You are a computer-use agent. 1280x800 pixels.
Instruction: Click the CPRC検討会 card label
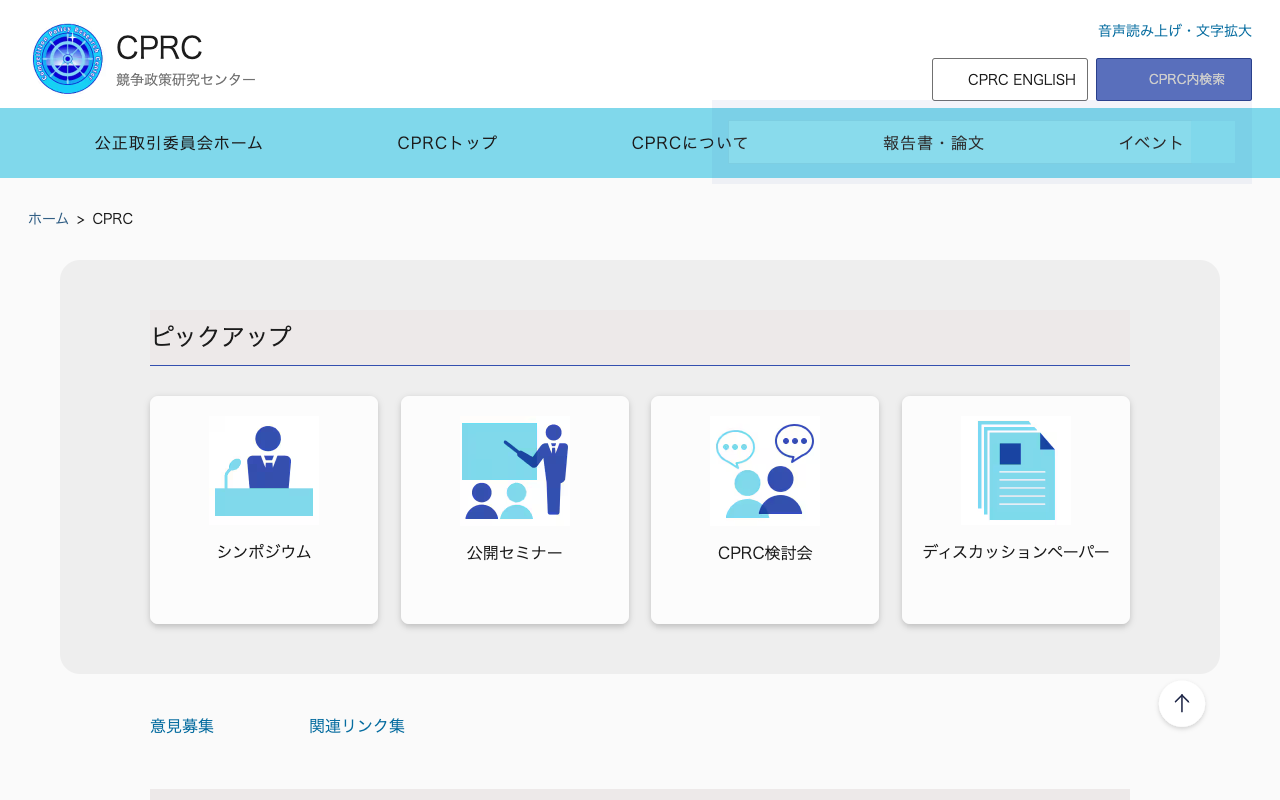[765, 552]
